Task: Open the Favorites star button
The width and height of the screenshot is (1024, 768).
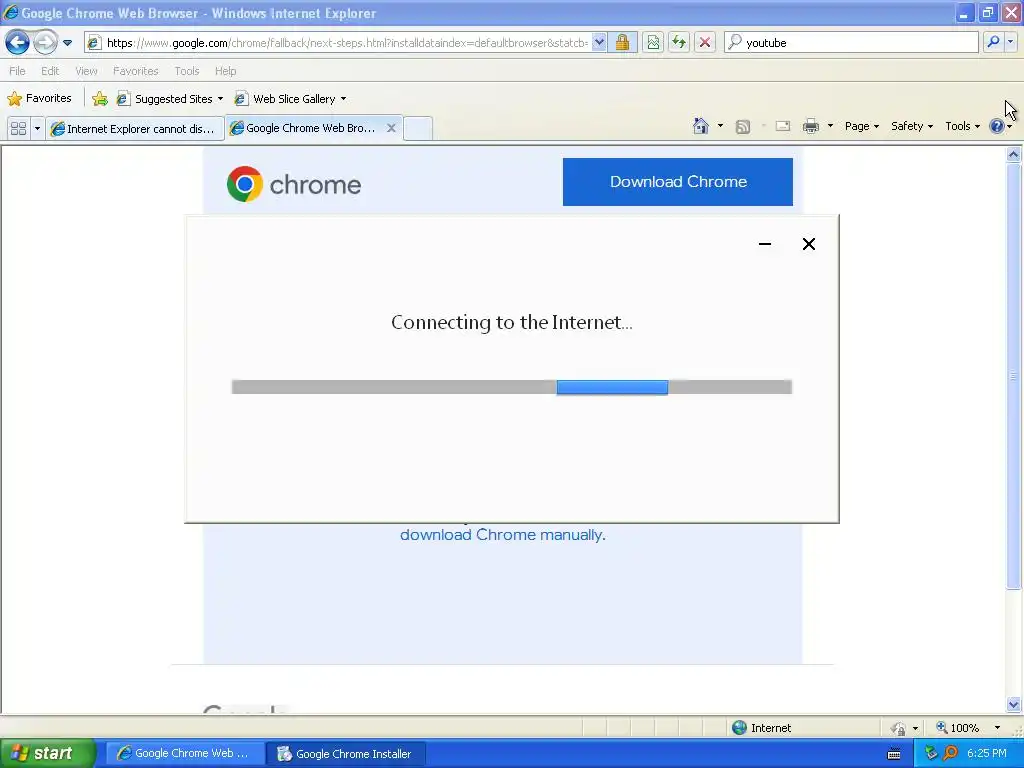Action: point(39,99)
